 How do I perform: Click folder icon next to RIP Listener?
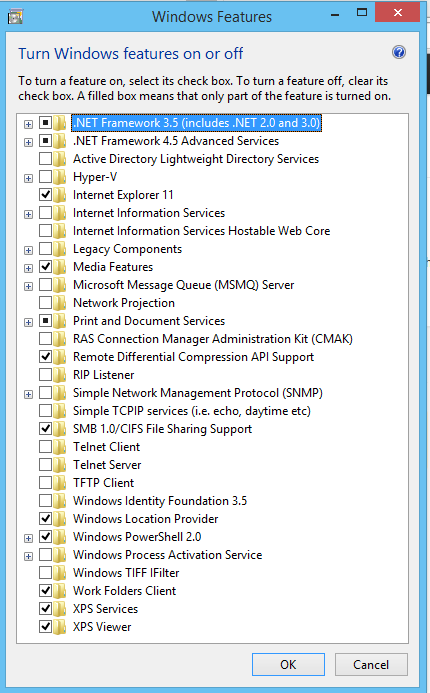pyautogui.click(x=60, y=375)
